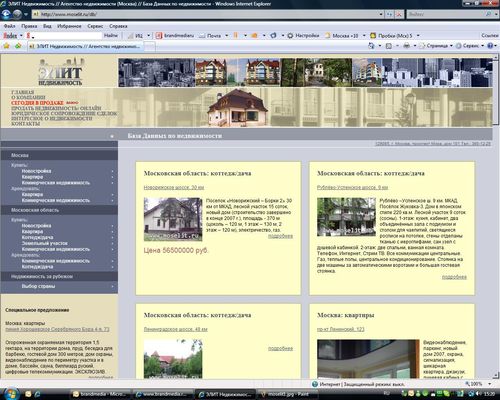Click подробнее under Новорижское listing
Screen dimensions: 500x400
tap(280, 236)
